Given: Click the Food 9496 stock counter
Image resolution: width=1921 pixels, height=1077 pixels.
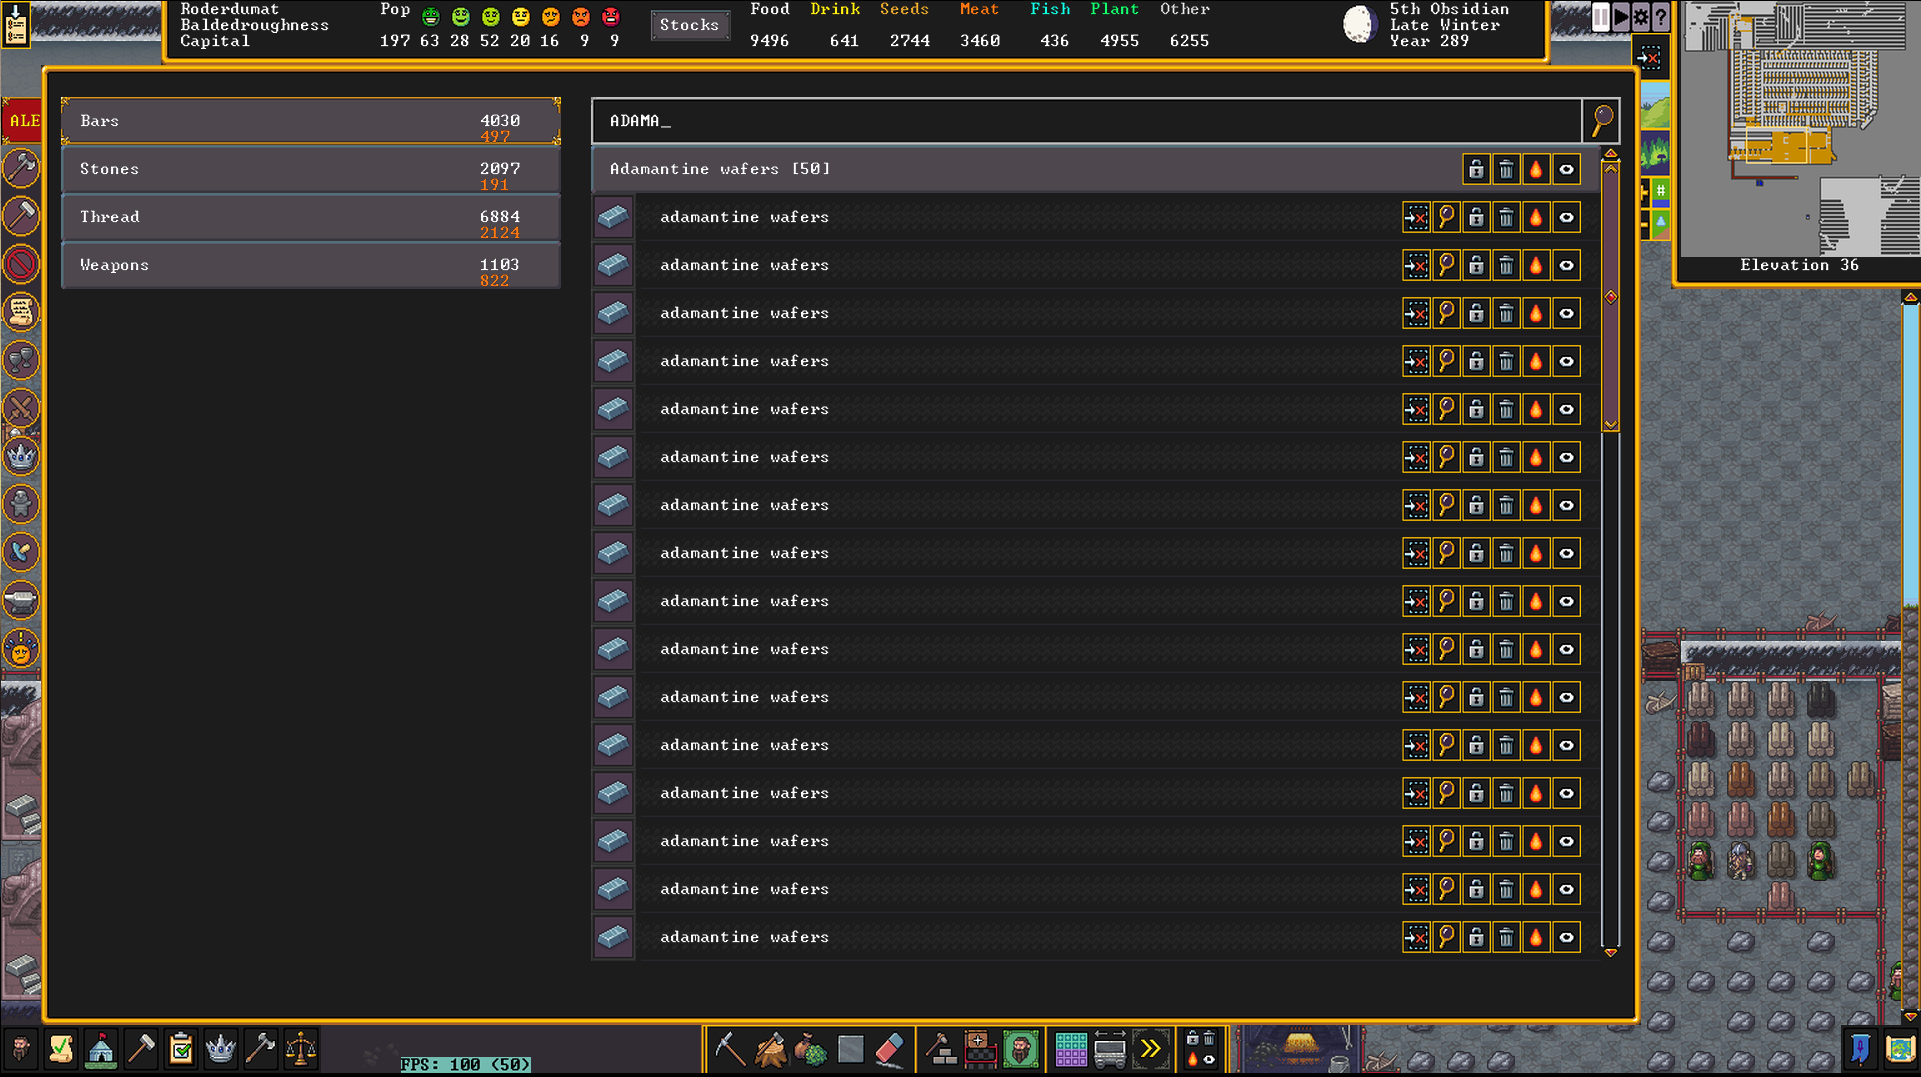Looking at the screenshot, I should point(769,25).
